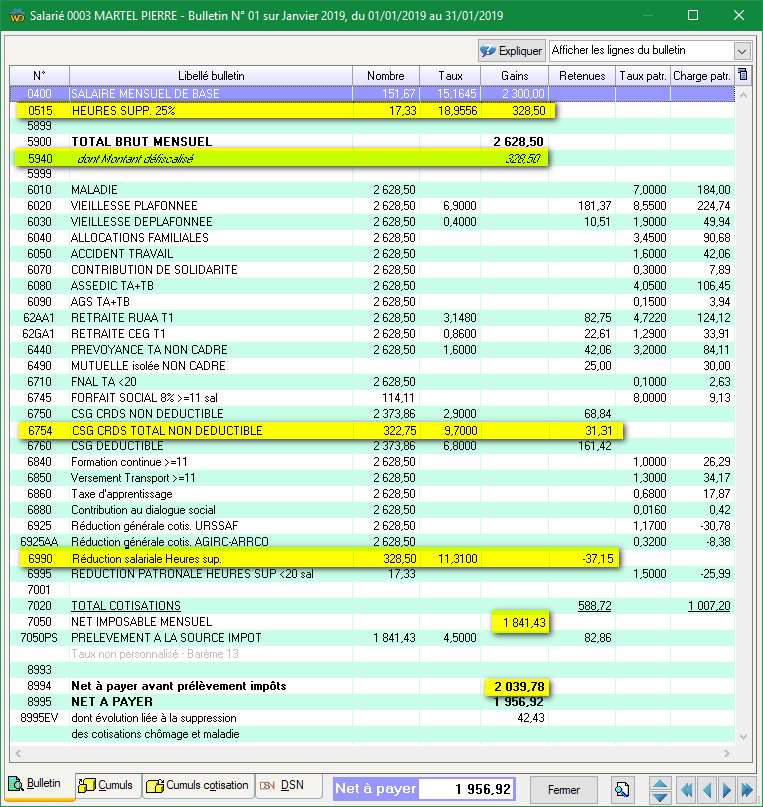The width and height of the screenshot is (763, 807).
Task: Click the application icon in the title bar
Action: 17,15
